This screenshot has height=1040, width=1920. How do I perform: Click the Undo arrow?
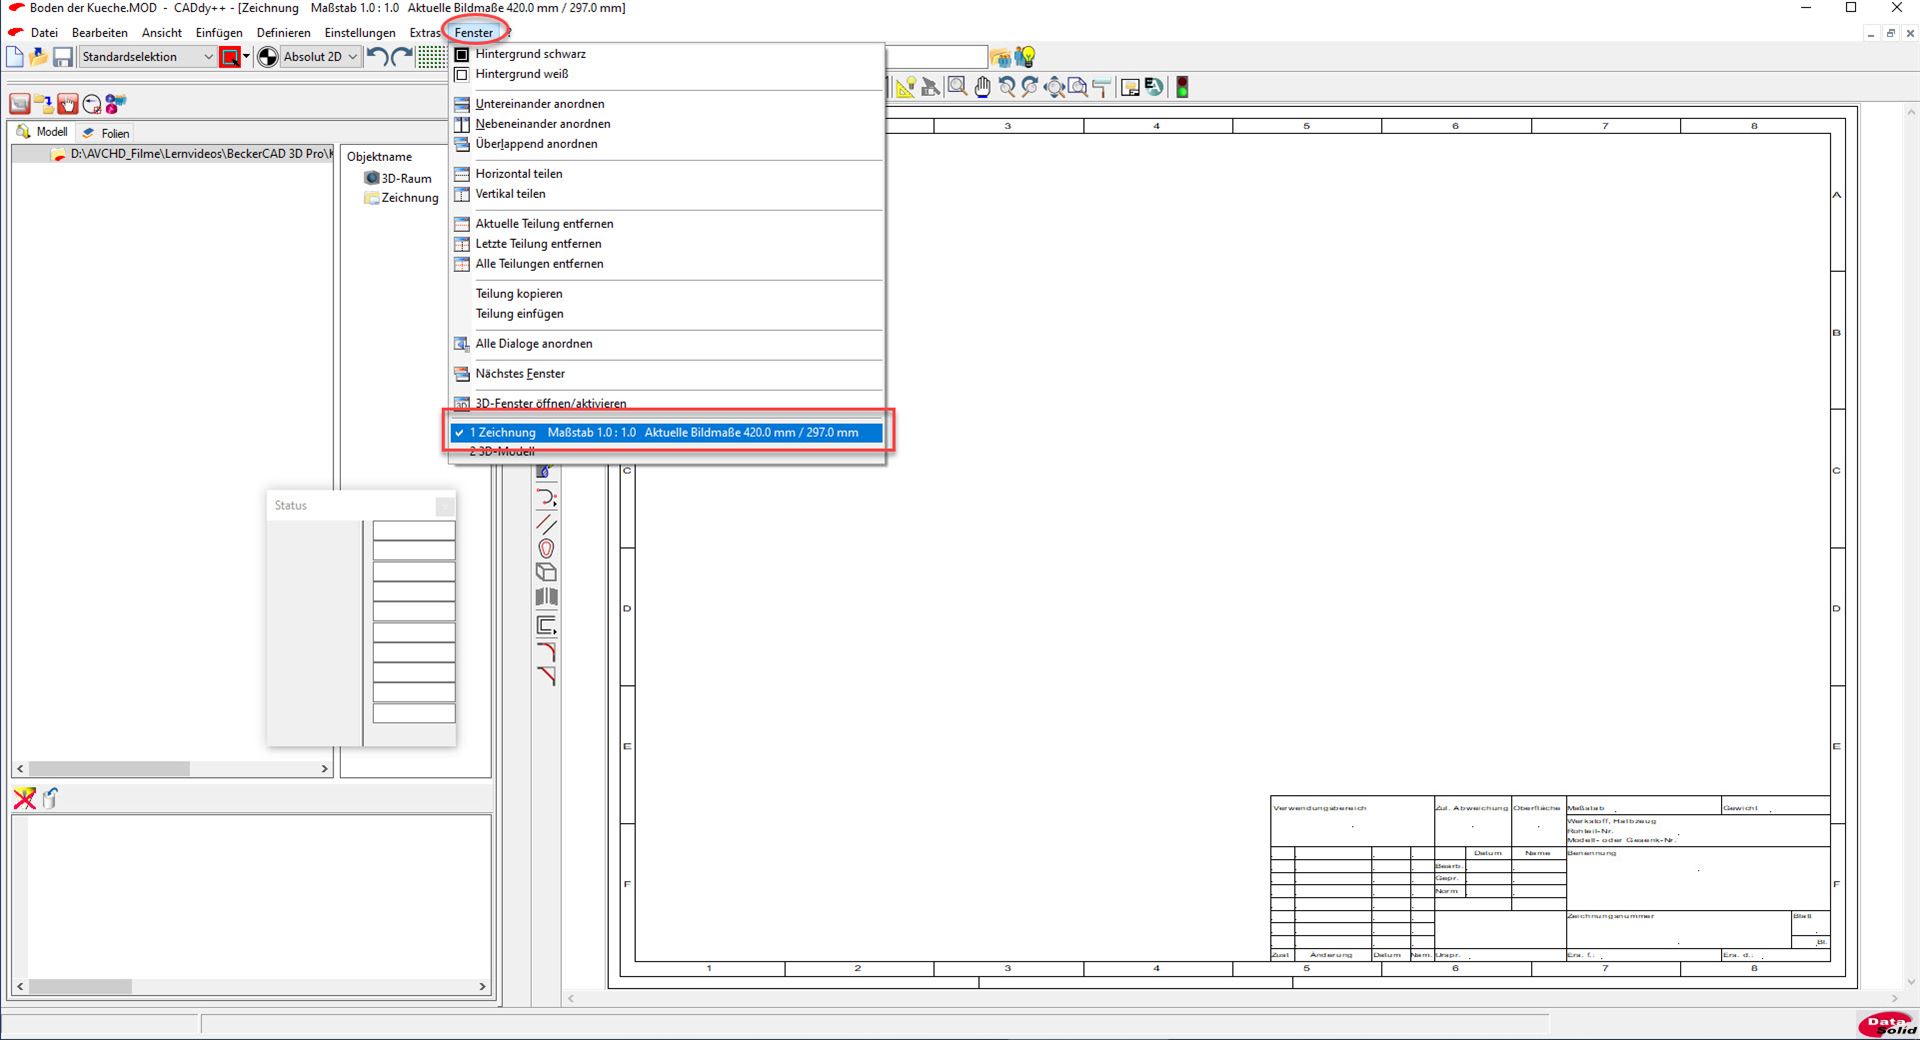click(377, 57)
